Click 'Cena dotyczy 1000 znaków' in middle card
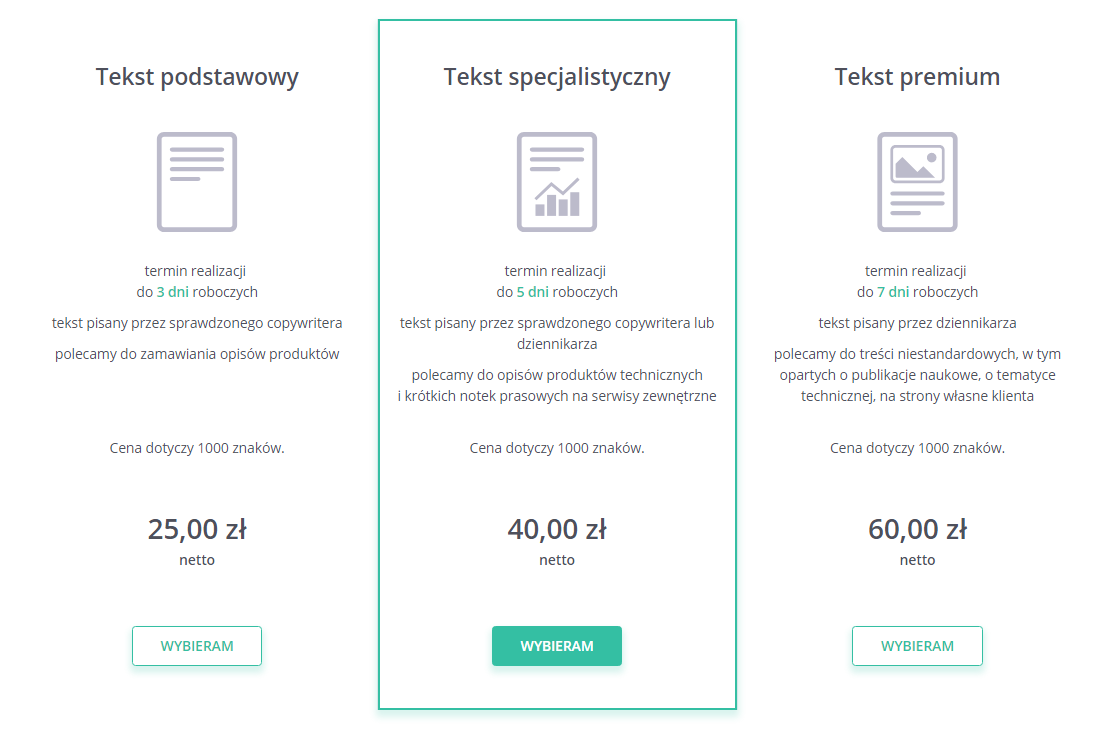 557,448
